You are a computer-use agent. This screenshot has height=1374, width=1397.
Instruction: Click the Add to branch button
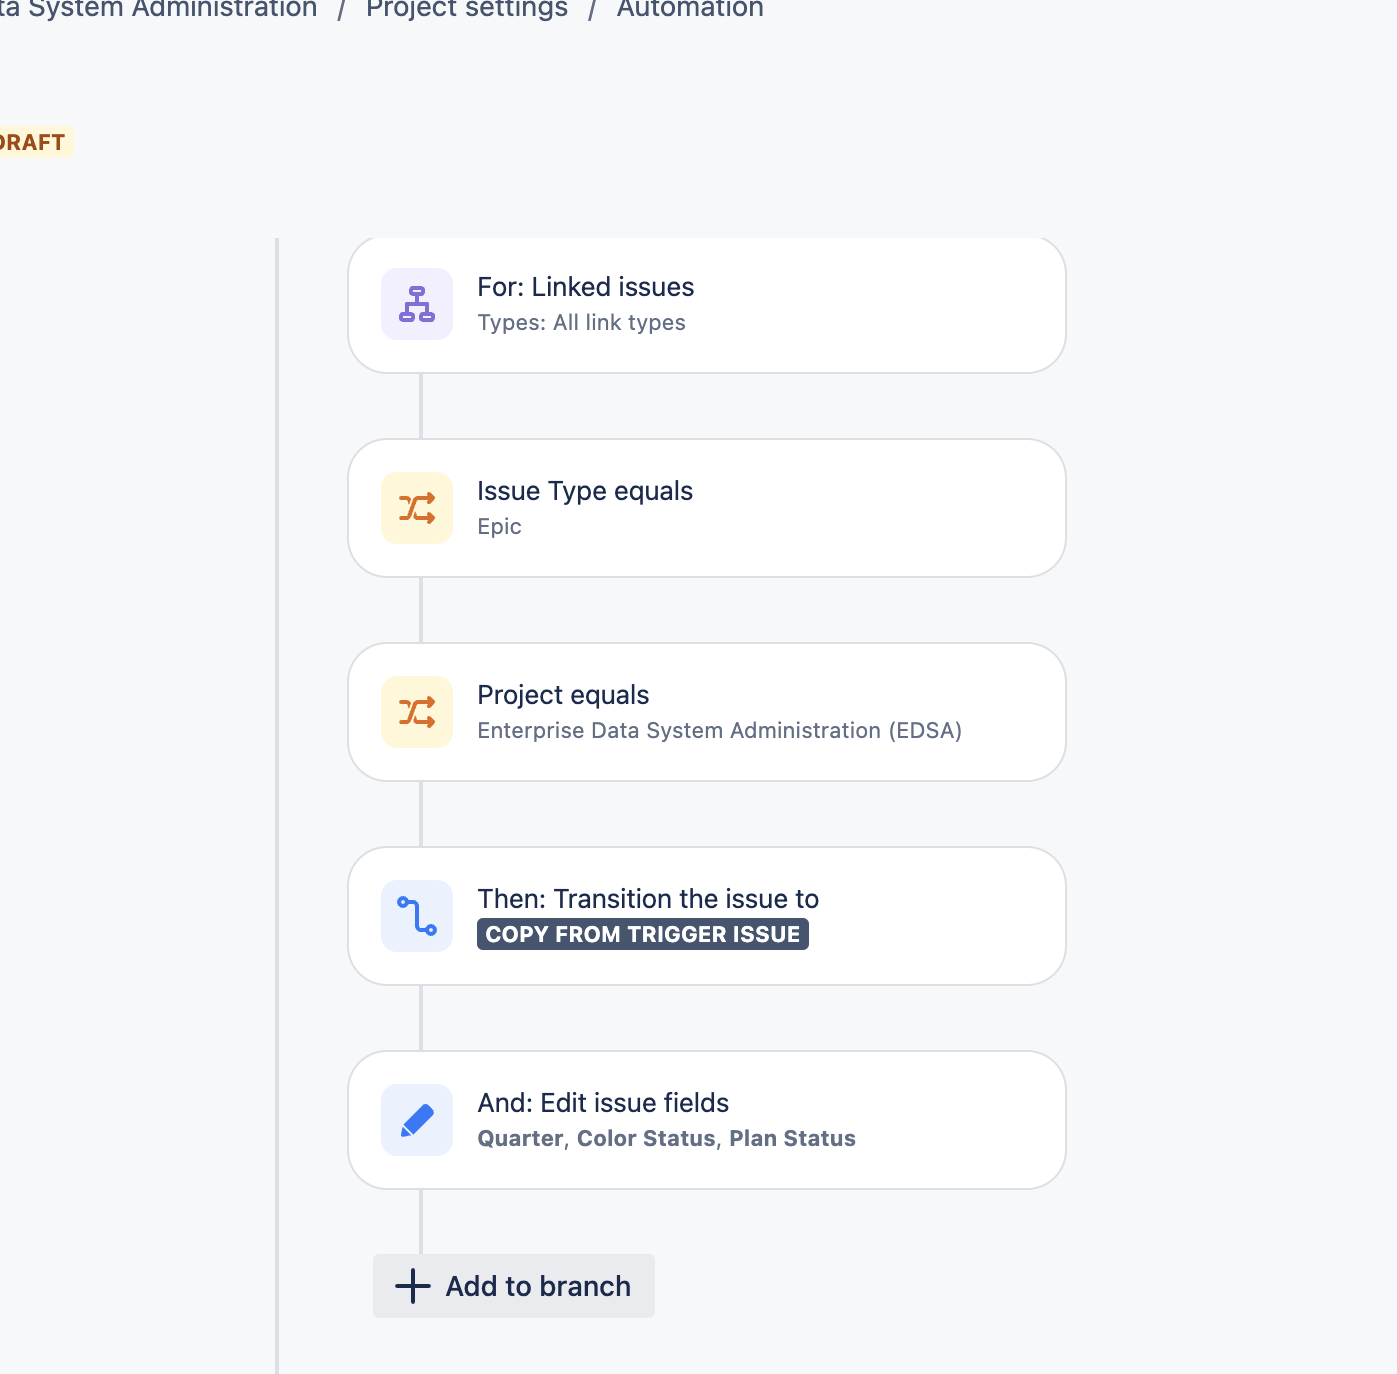tap(514, 1286)
